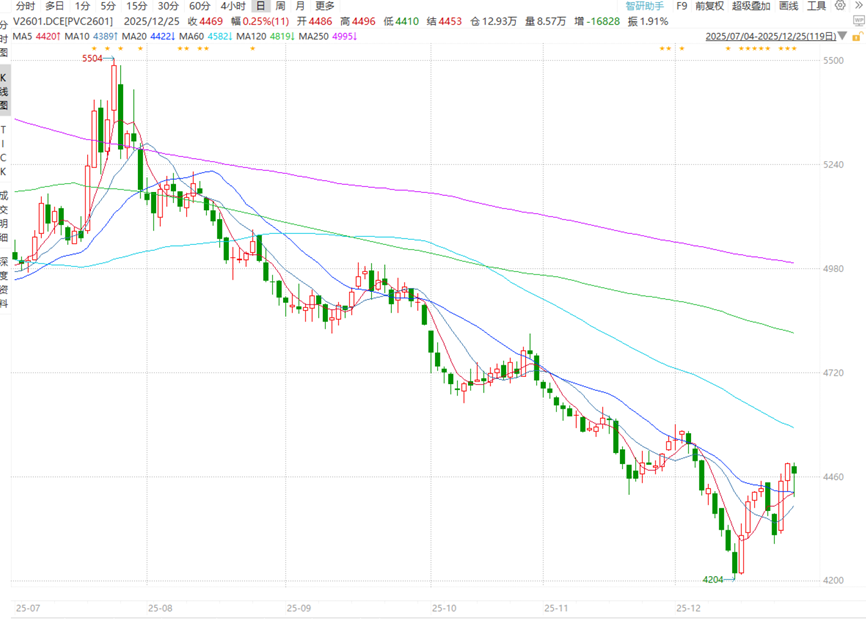This screenshot has height=619, width=866.
Task: Open the date range dropdown triangle
Action: pyautogui.click(x=842, y=36)
